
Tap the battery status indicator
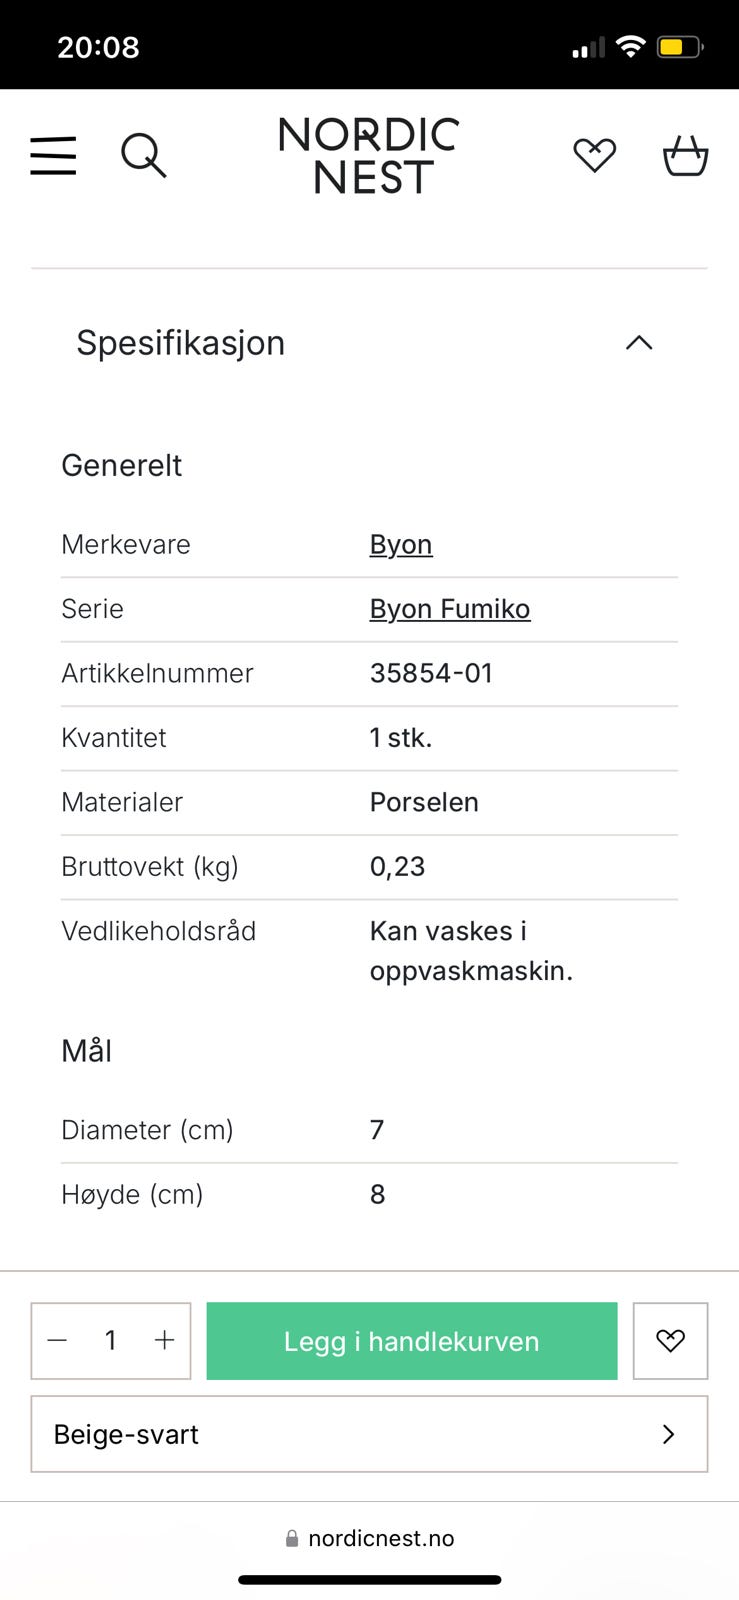pyautogui.click(x=680, y=47)
